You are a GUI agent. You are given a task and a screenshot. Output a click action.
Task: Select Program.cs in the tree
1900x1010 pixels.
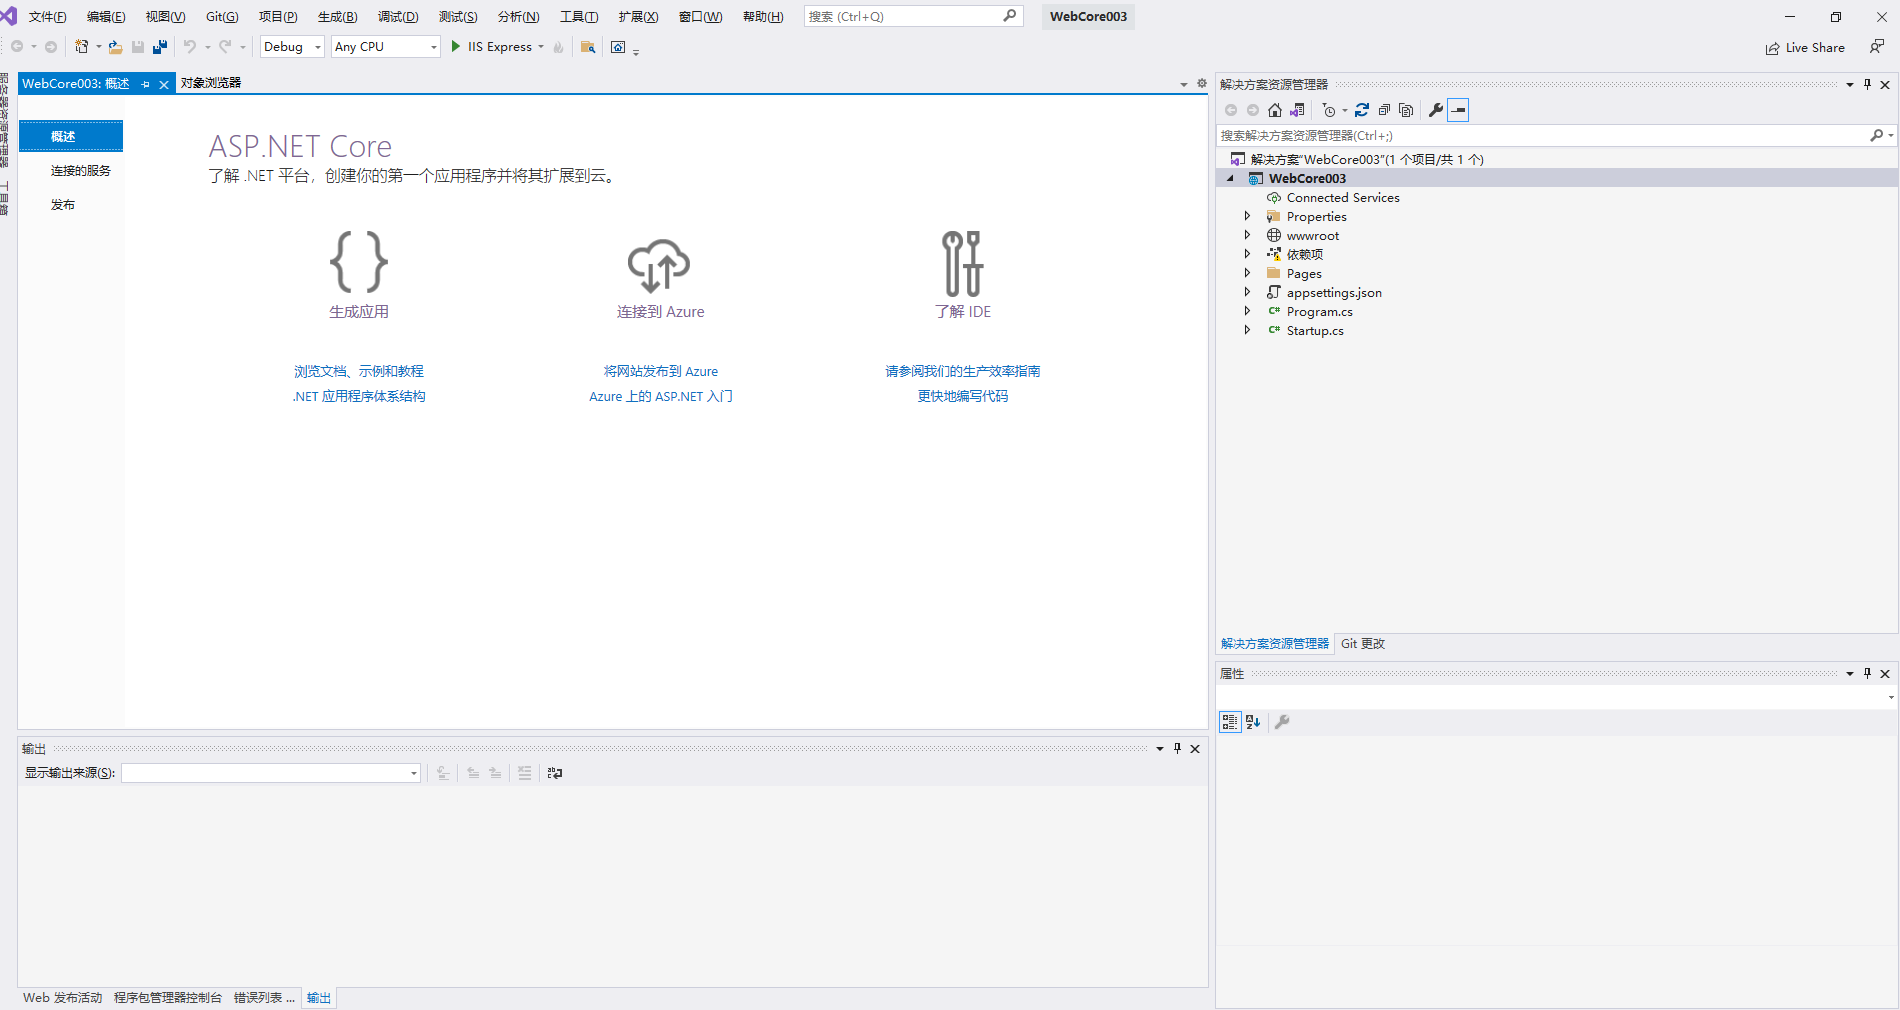(1319, 311)
